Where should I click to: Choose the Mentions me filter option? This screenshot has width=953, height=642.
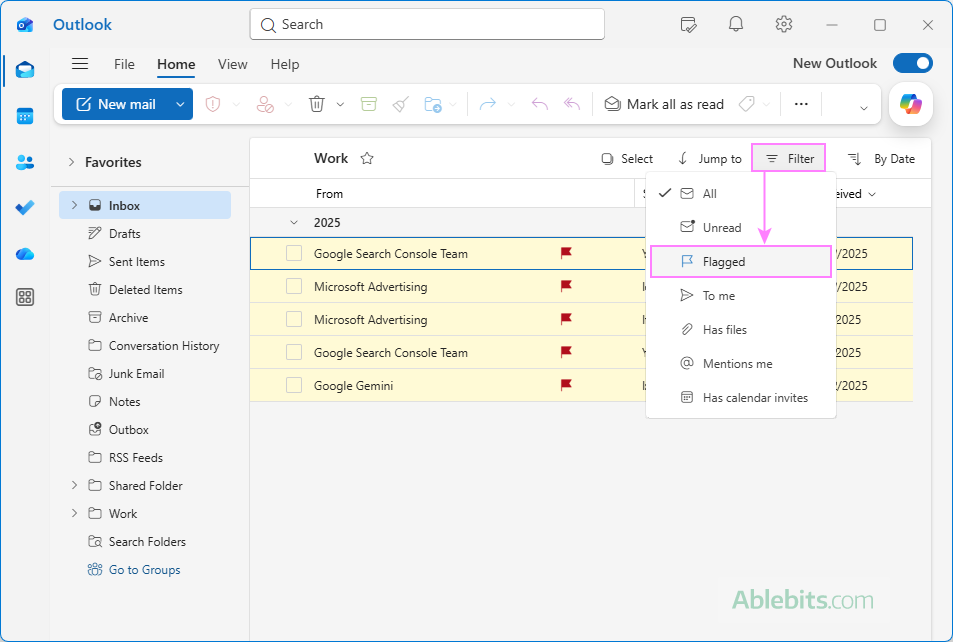tap(741, 364)
